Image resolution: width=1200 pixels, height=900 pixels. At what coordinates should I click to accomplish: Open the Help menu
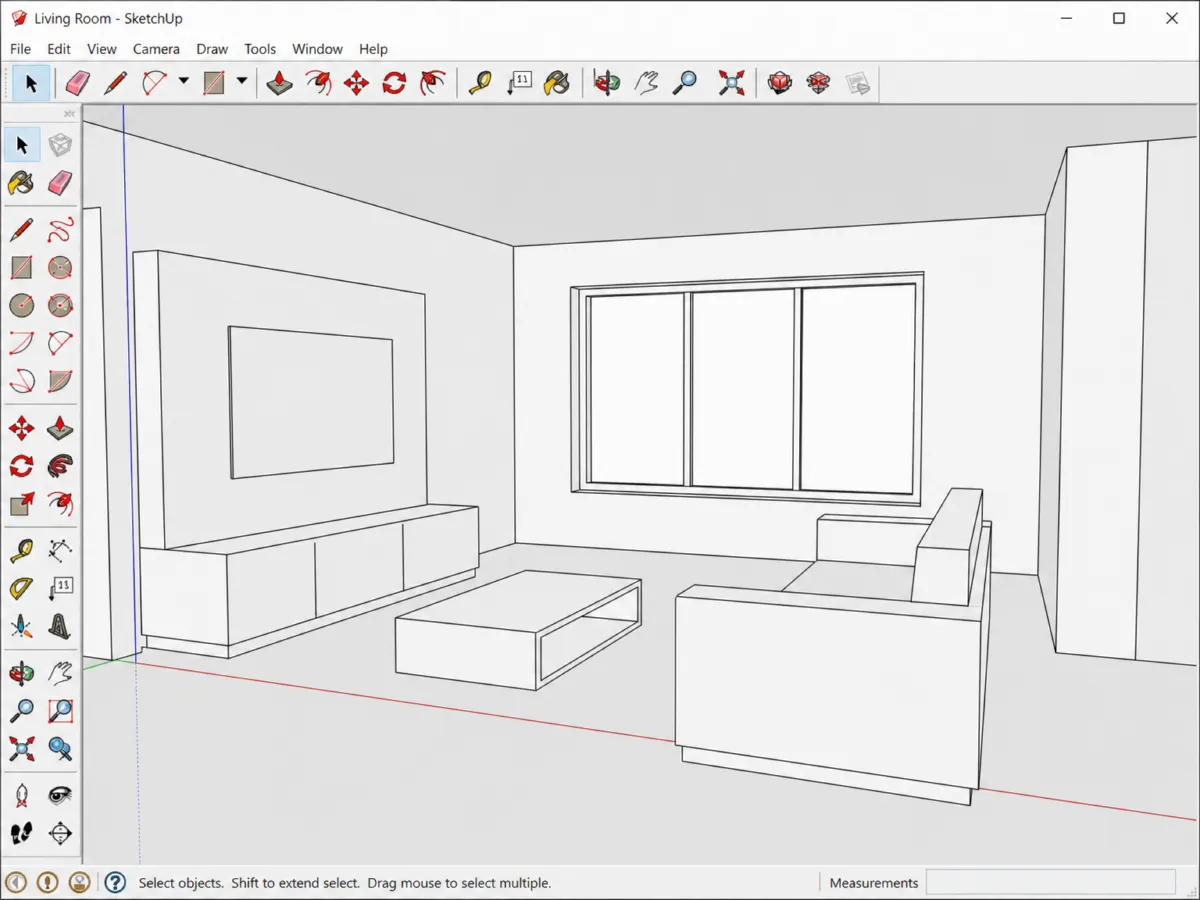coord(373,49)
